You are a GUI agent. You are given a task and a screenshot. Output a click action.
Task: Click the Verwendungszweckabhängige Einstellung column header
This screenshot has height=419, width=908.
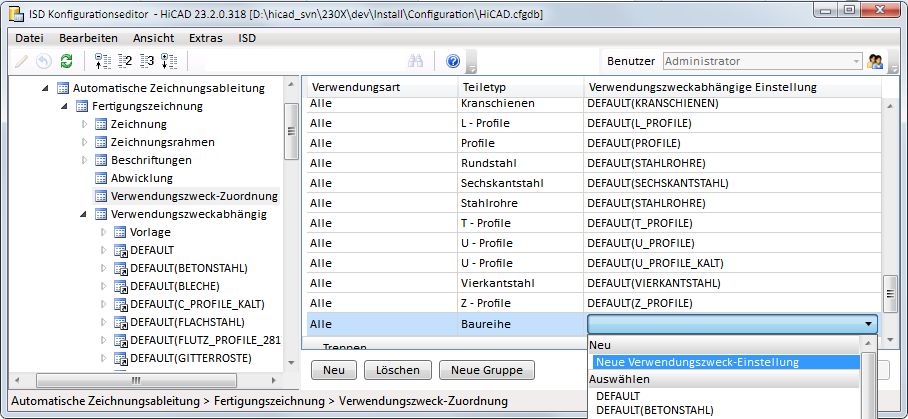pyautogui.click(x=733, y=87)
